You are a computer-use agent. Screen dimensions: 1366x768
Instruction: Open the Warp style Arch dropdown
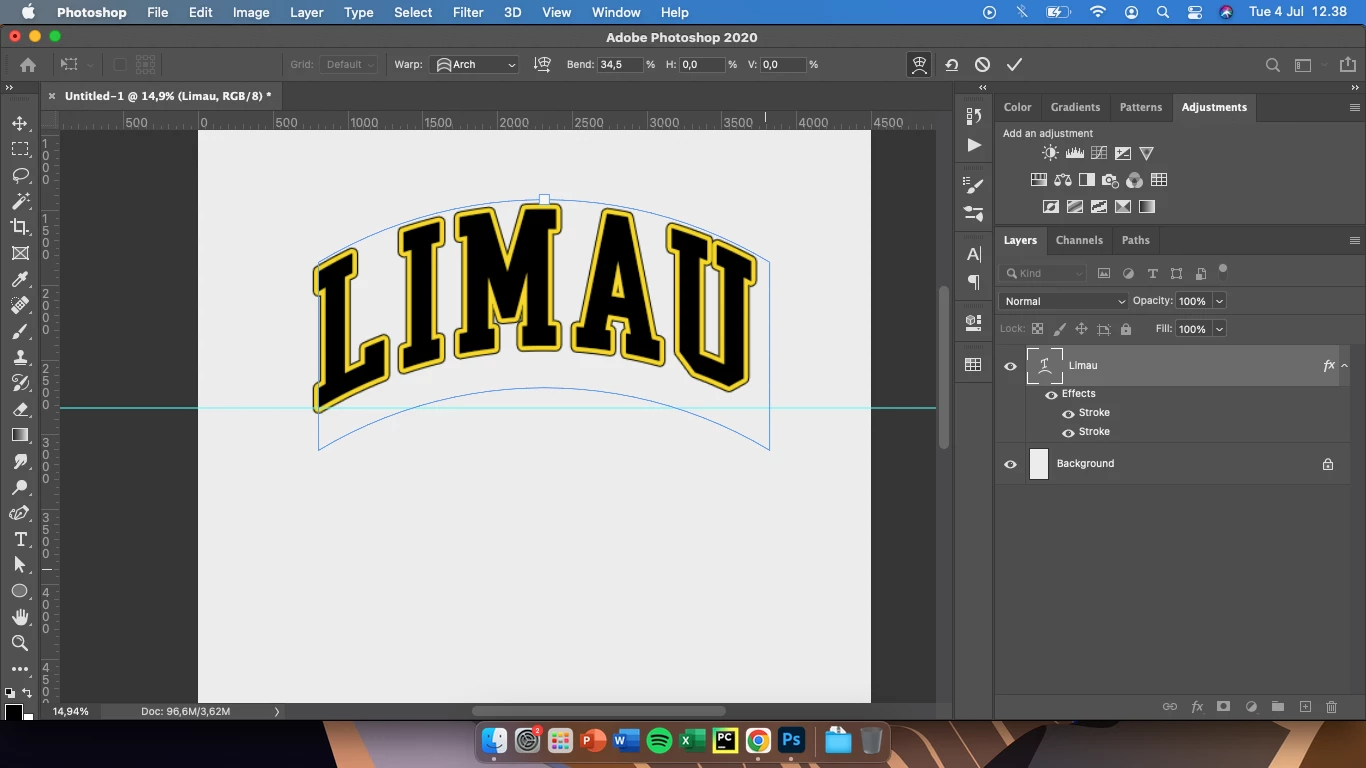475,64
